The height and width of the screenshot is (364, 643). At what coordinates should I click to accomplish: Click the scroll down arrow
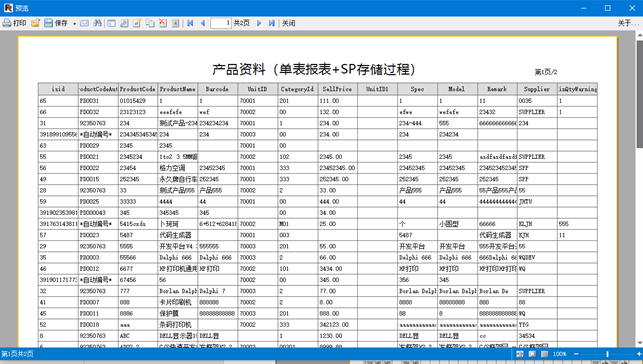(x=639, y=344)
